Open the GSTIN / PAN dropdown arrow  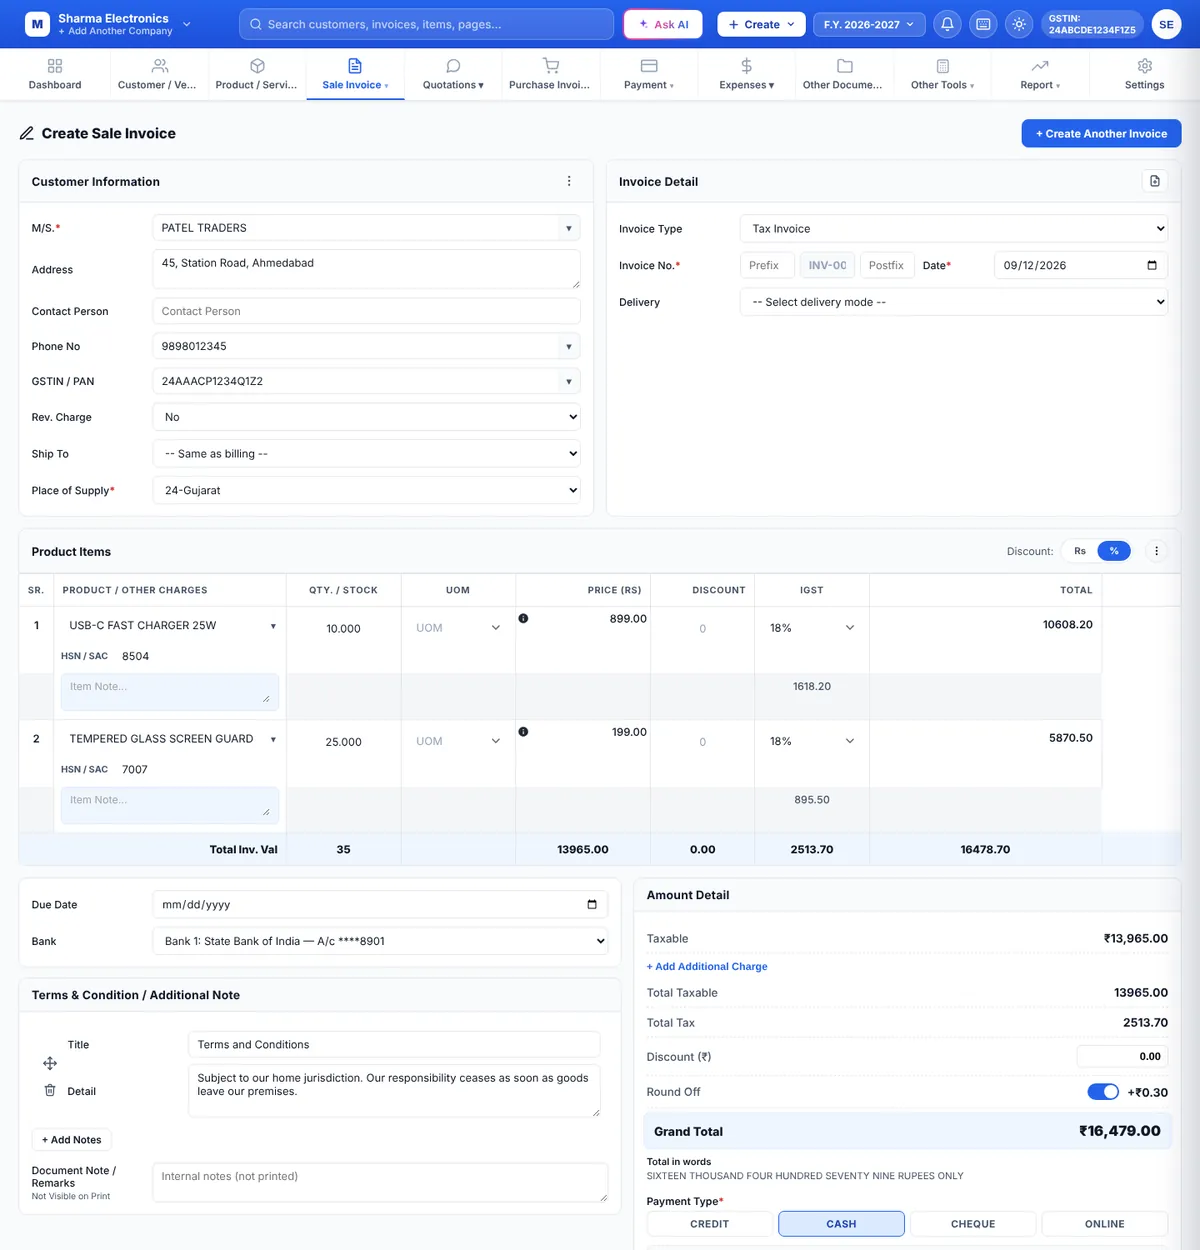click(569, 381)
